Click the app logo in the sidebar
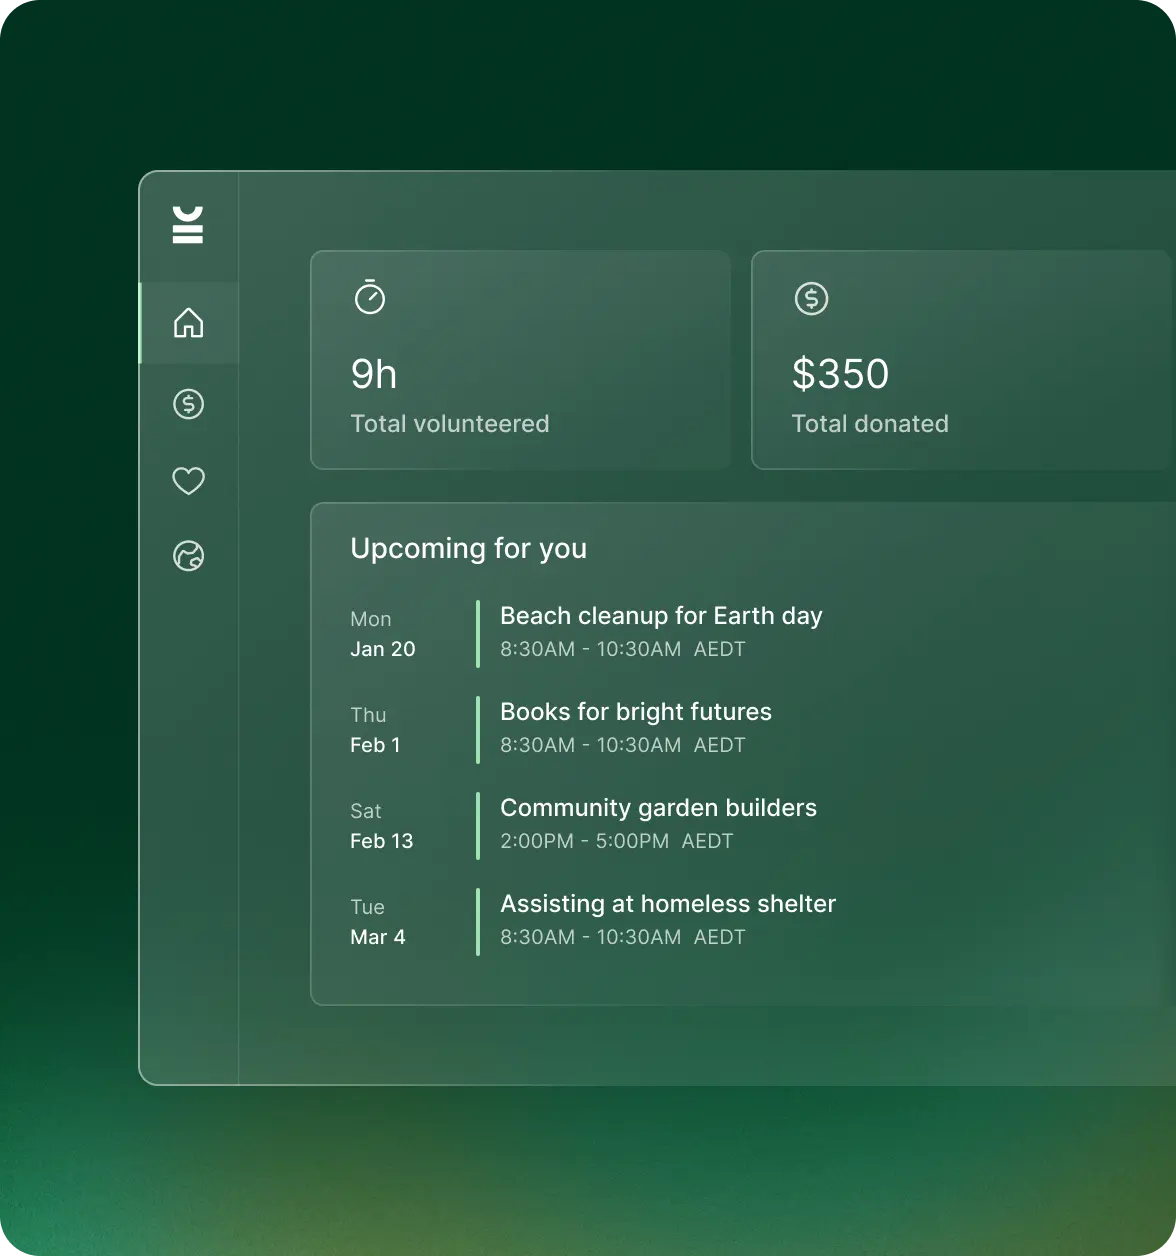Viewport: 1176px width, 1256px height. (x=188, y=225)
